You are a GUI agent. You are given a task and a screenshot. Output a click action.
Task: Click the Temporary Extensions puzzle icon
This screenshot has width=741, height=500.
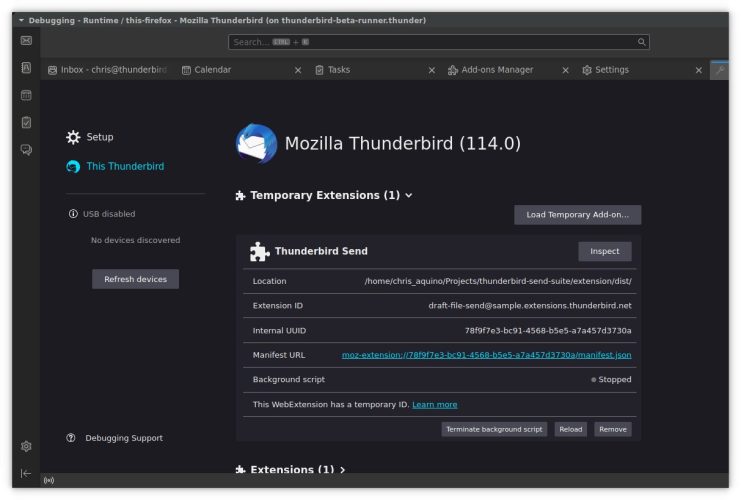(x=241, y=195)
